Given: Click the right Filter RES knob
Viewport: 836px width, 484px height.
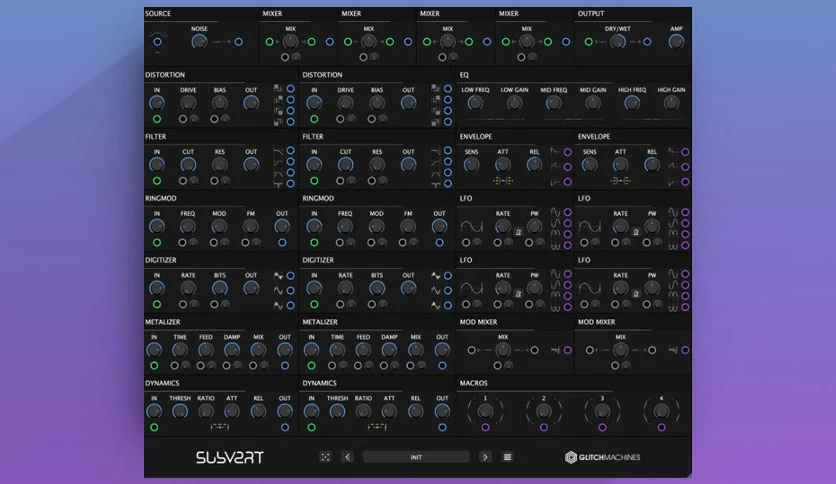Looking at the screenshot, I should pos(376,165).
